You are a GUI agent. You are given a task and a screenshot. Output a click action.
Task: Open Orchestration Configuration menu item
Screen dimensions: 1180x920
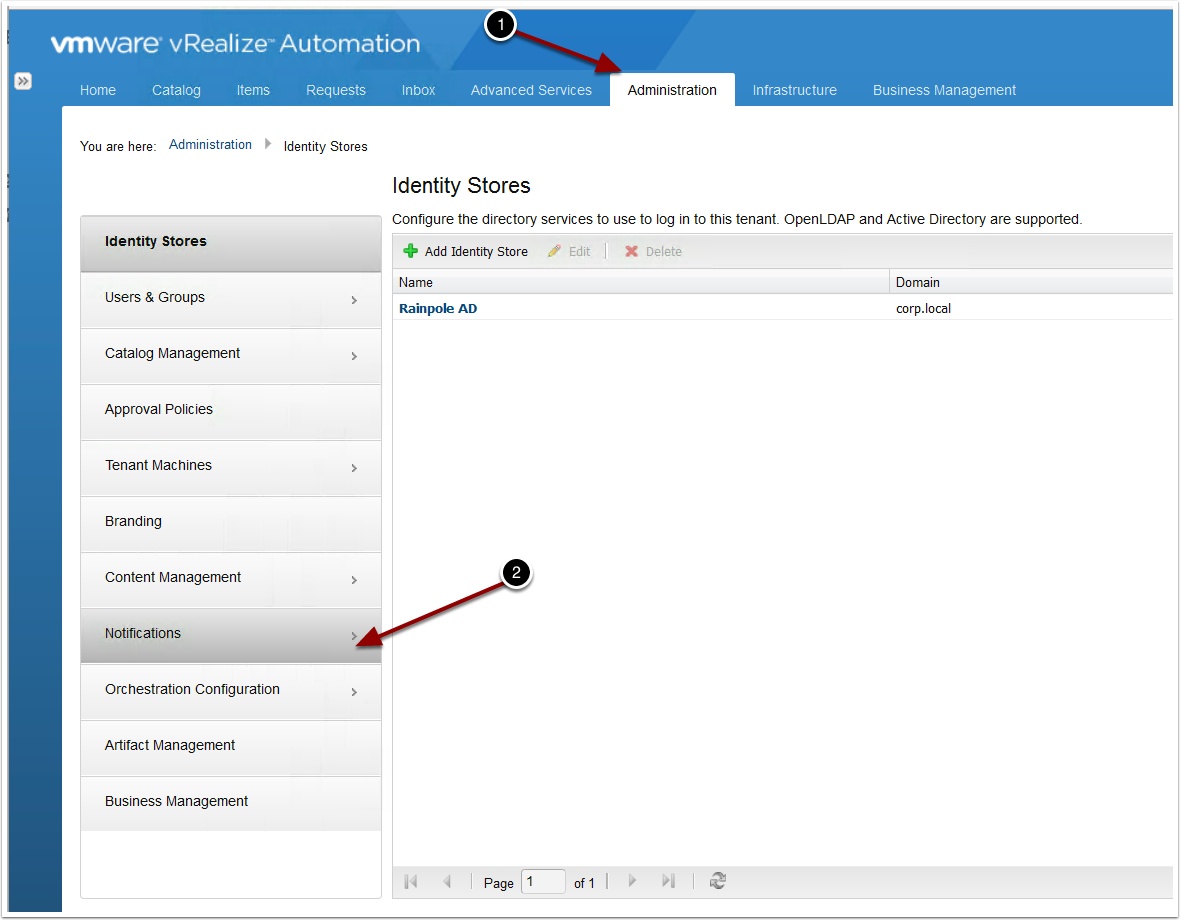coord(231,692)
